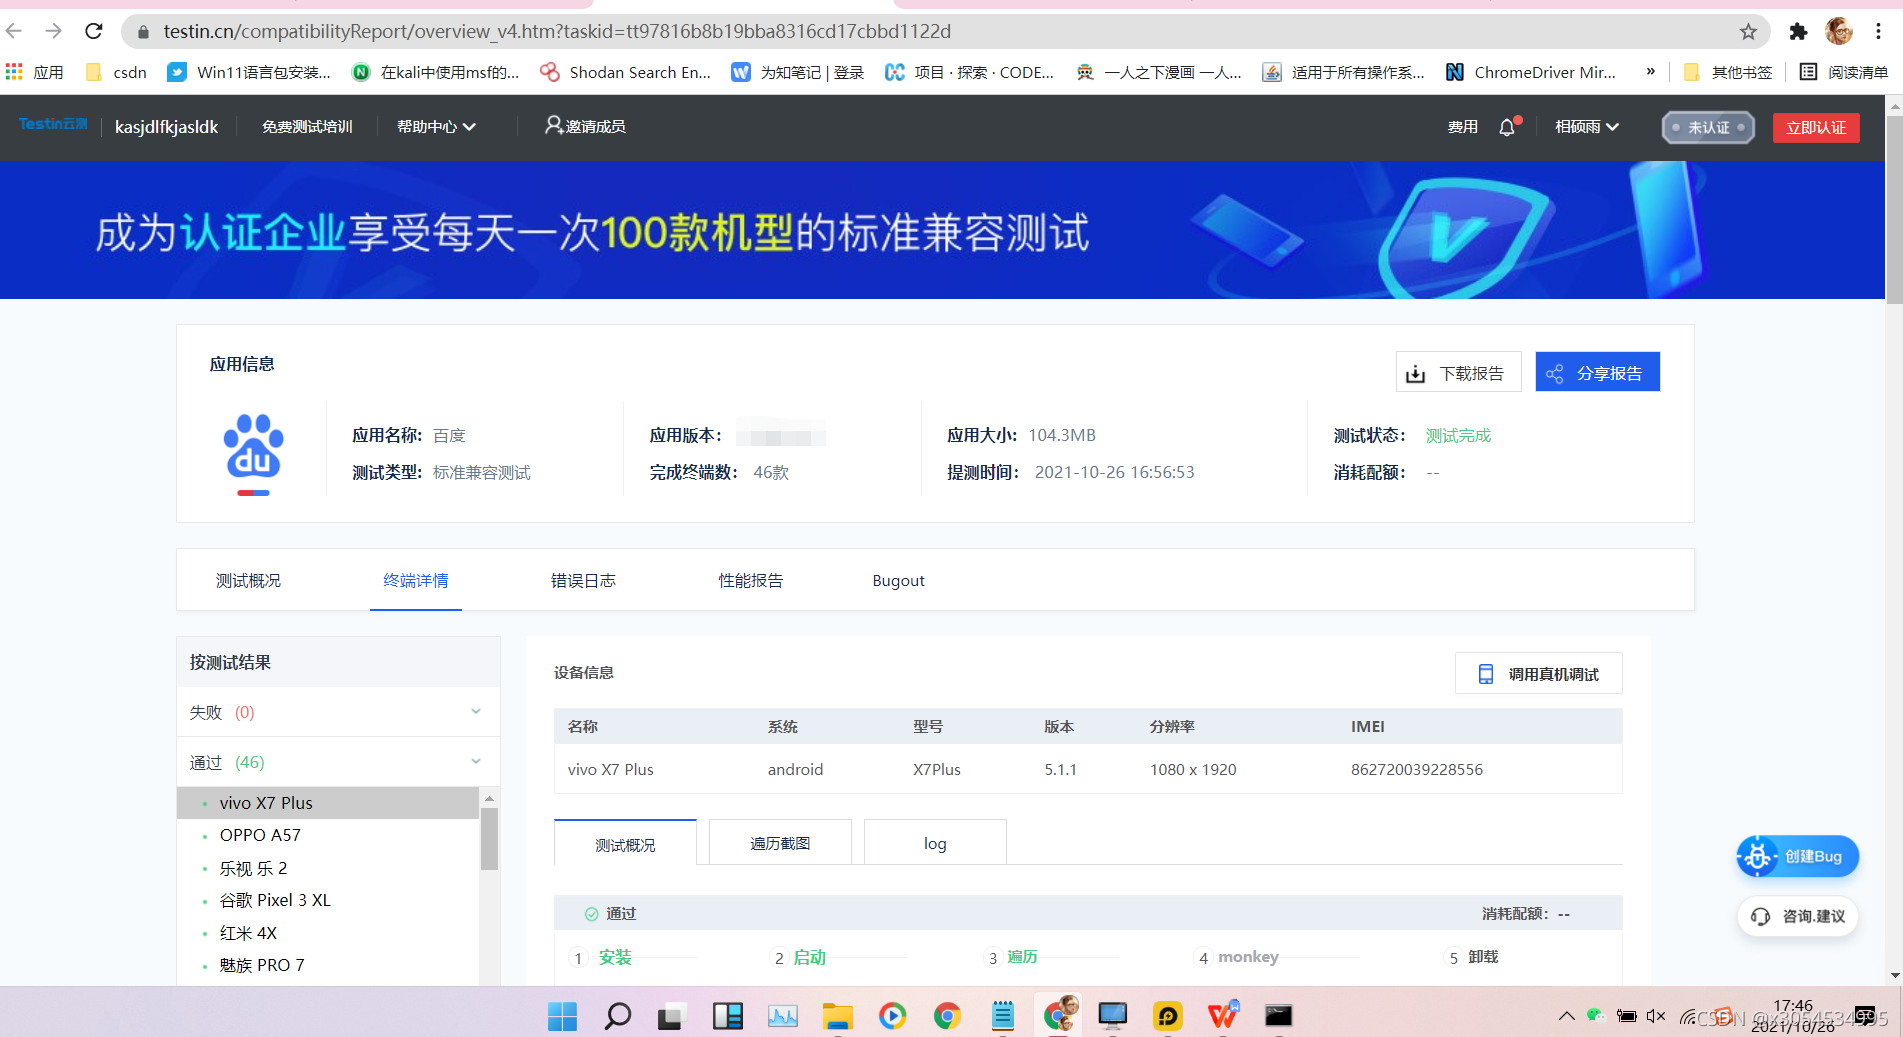Open taskbar search magnifier
This screenshot has width=1903, height=1037.
coord(617,1016)
